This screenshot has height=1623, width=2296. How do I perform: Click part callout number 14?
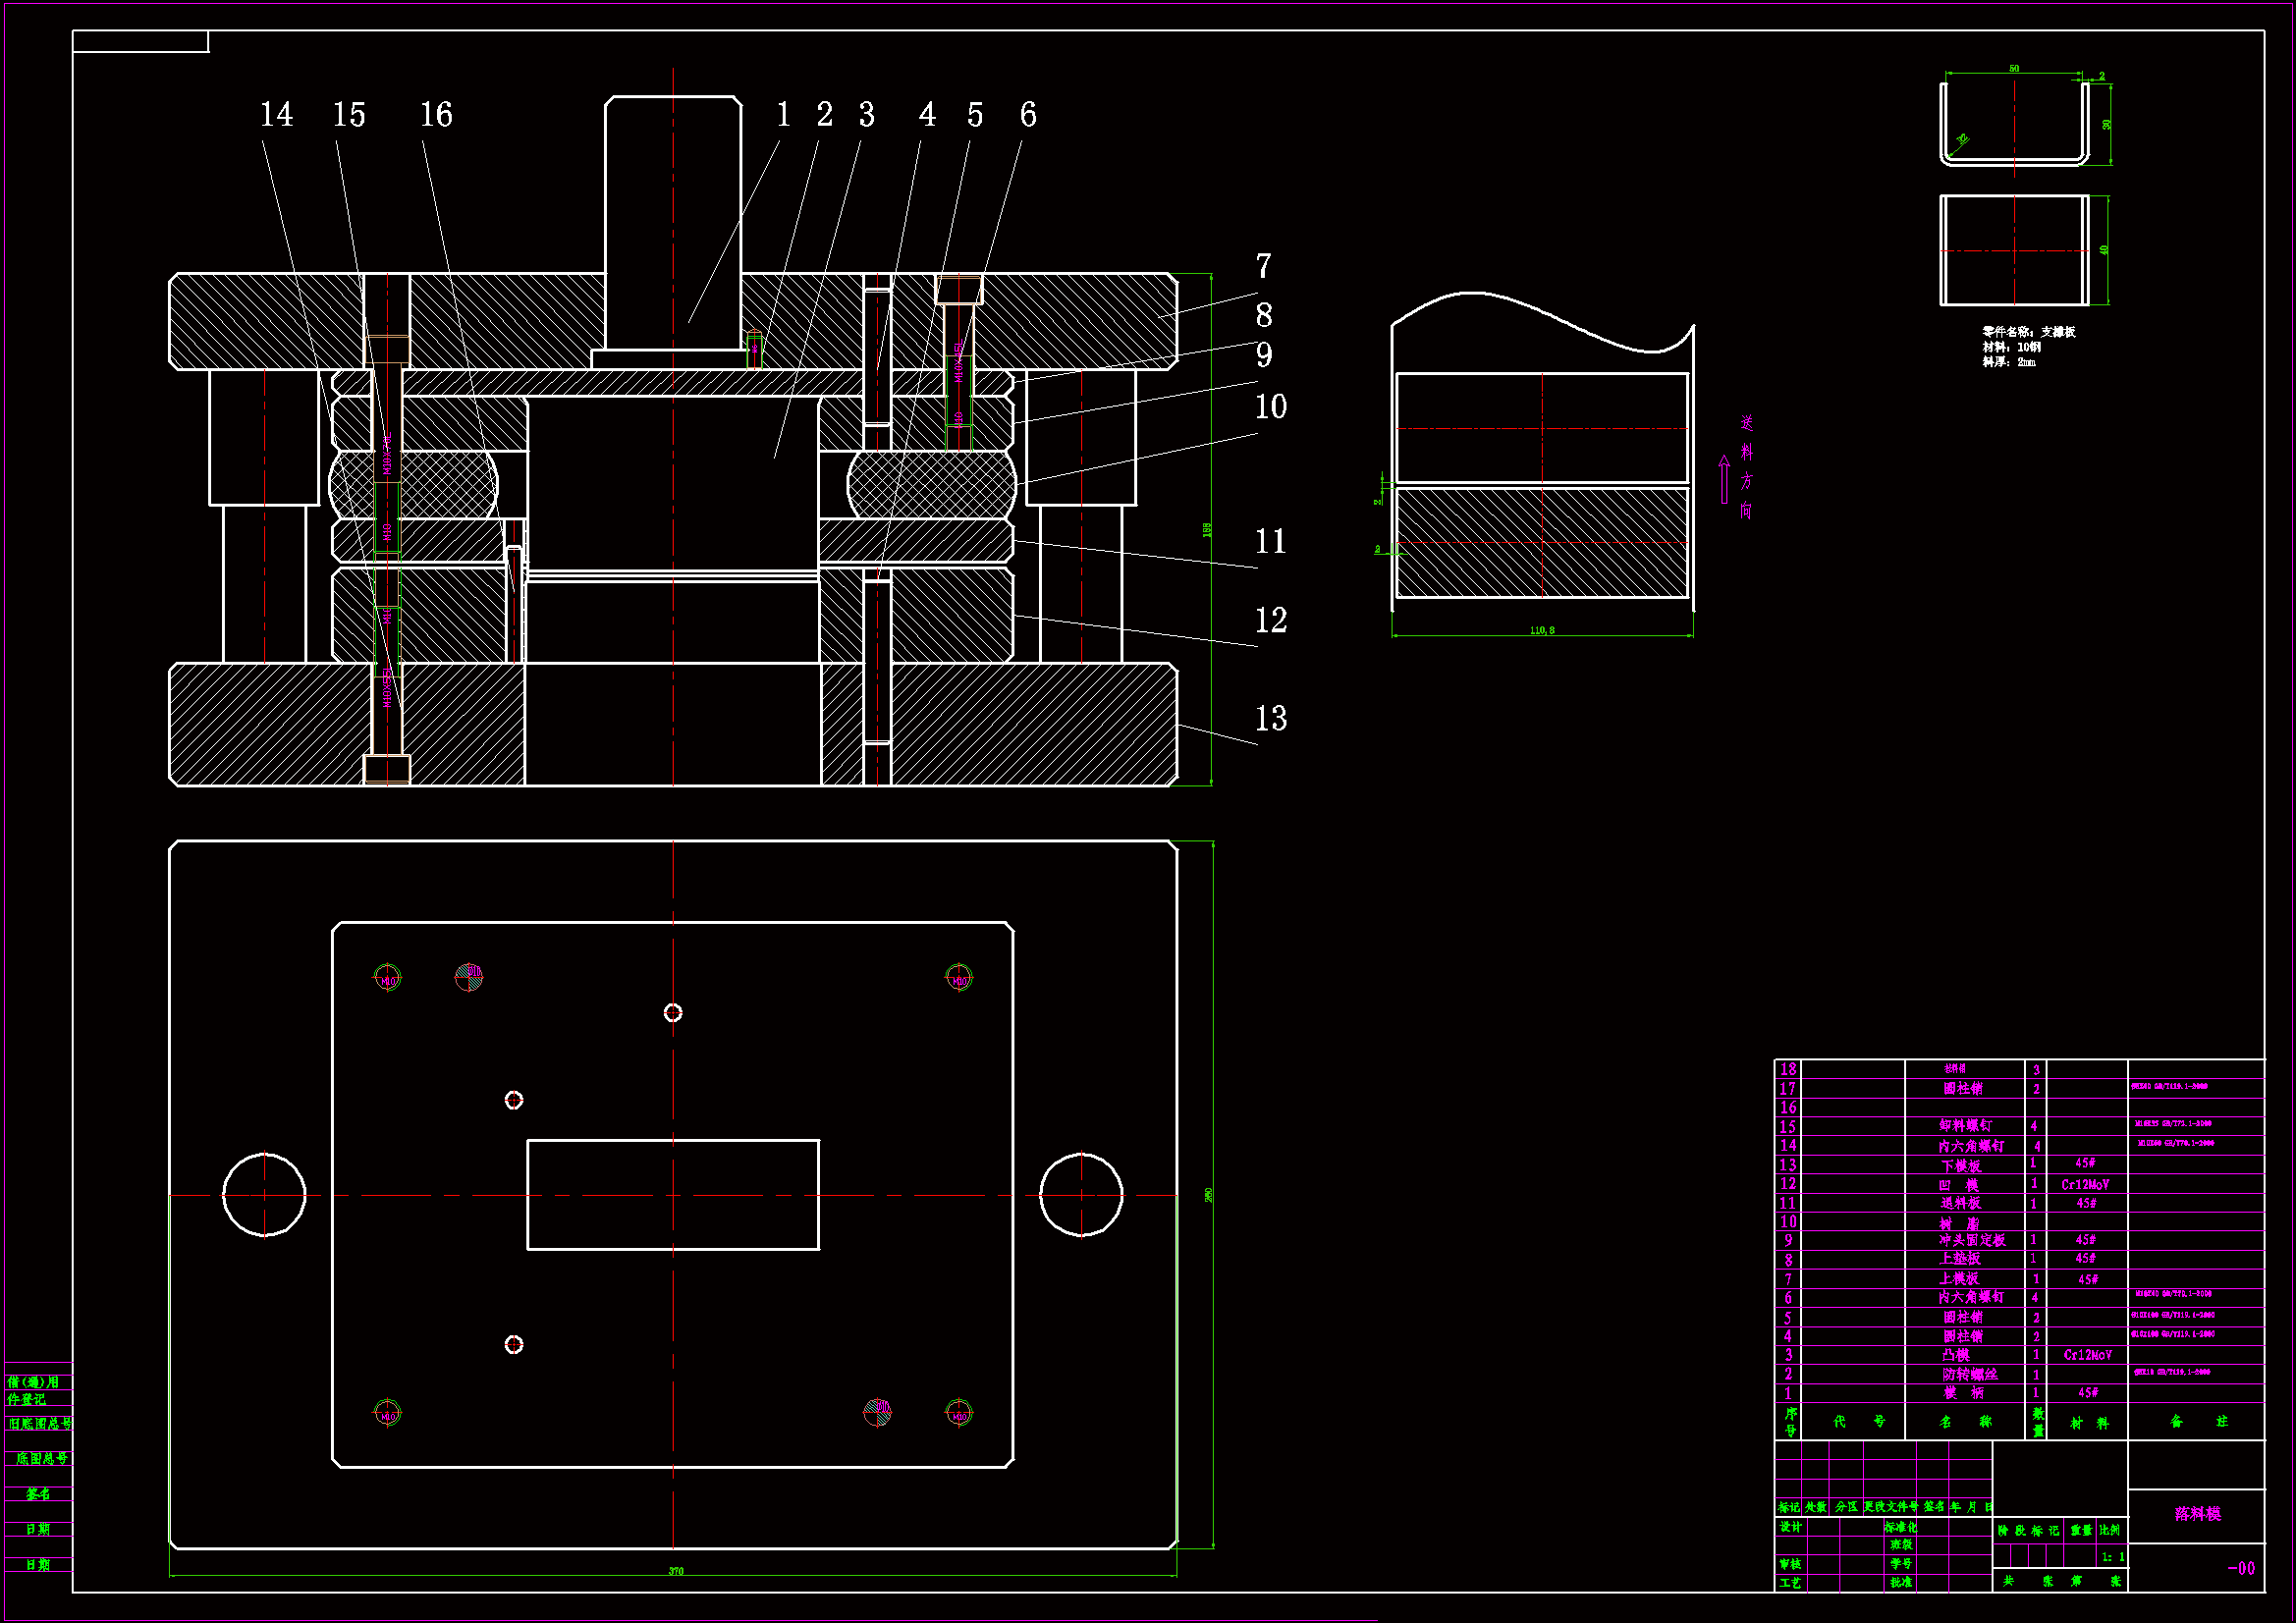pos(276,115)
